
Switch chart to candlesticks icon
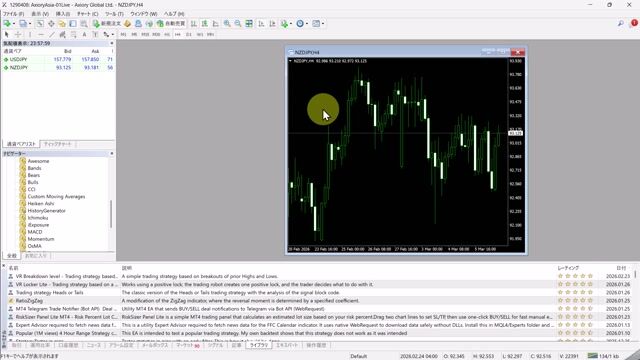[x=204, y=24]
